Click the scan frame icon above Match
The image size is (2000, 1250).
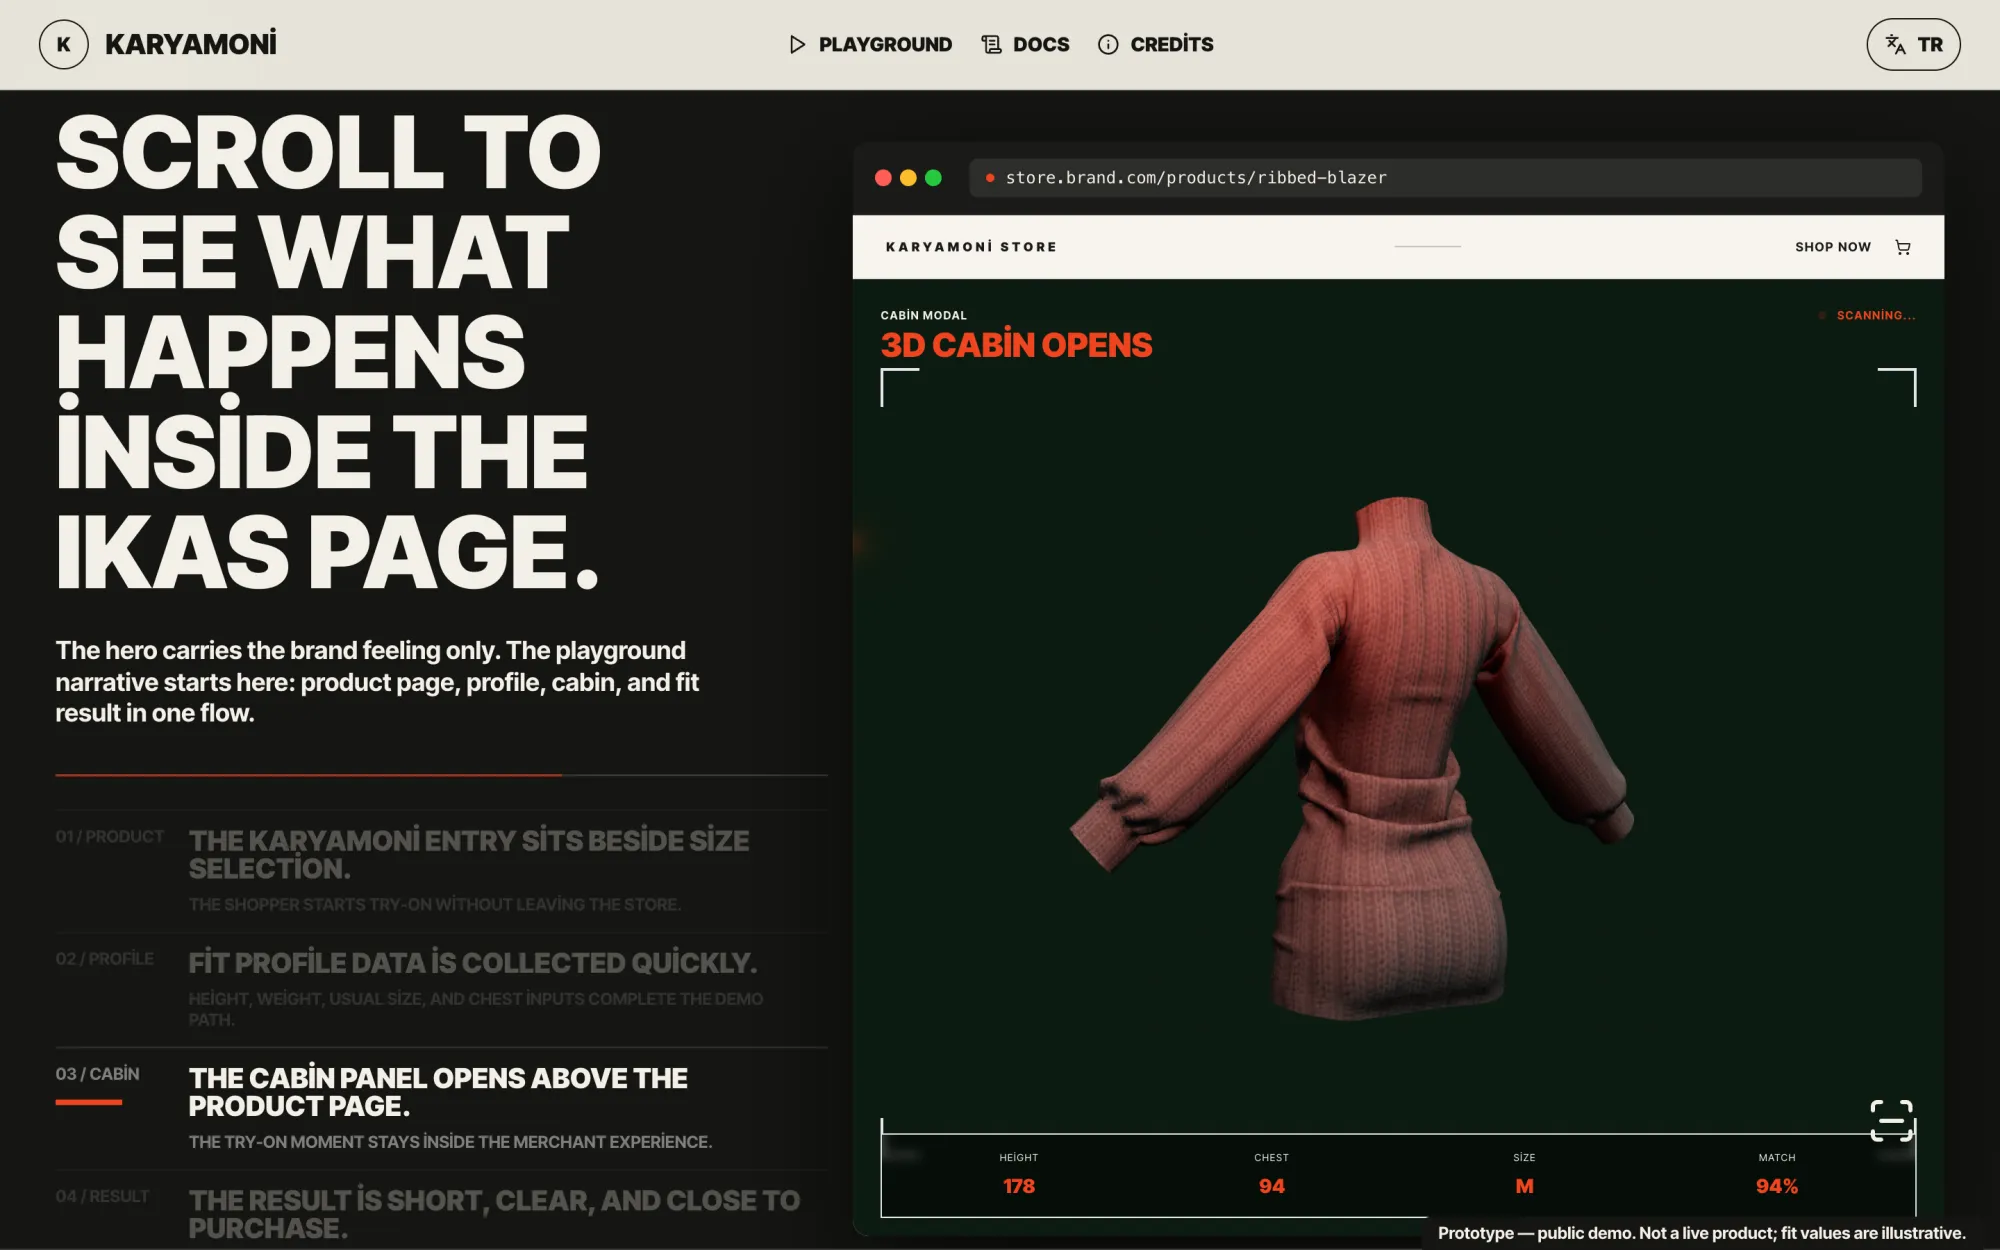pyautogui.click(x=1891, y=1120)
